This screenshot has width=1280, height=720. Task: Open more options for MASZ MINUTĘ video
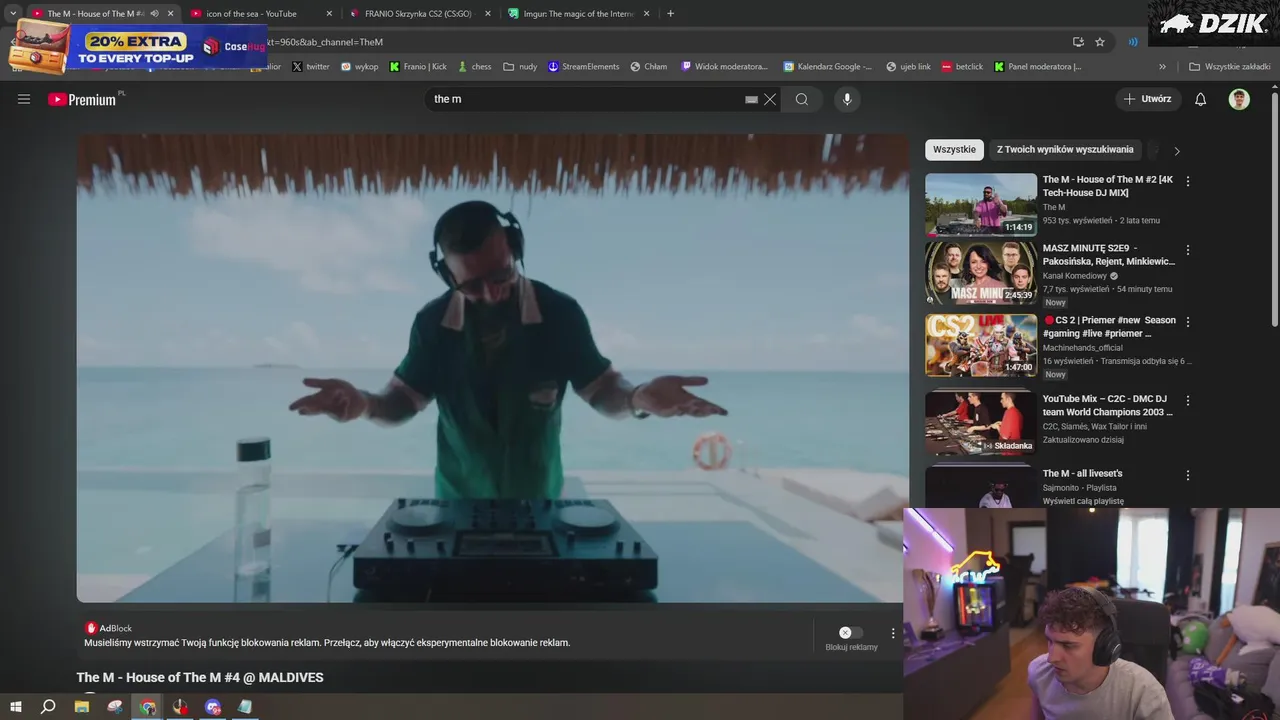click(x=1188, y=249)
